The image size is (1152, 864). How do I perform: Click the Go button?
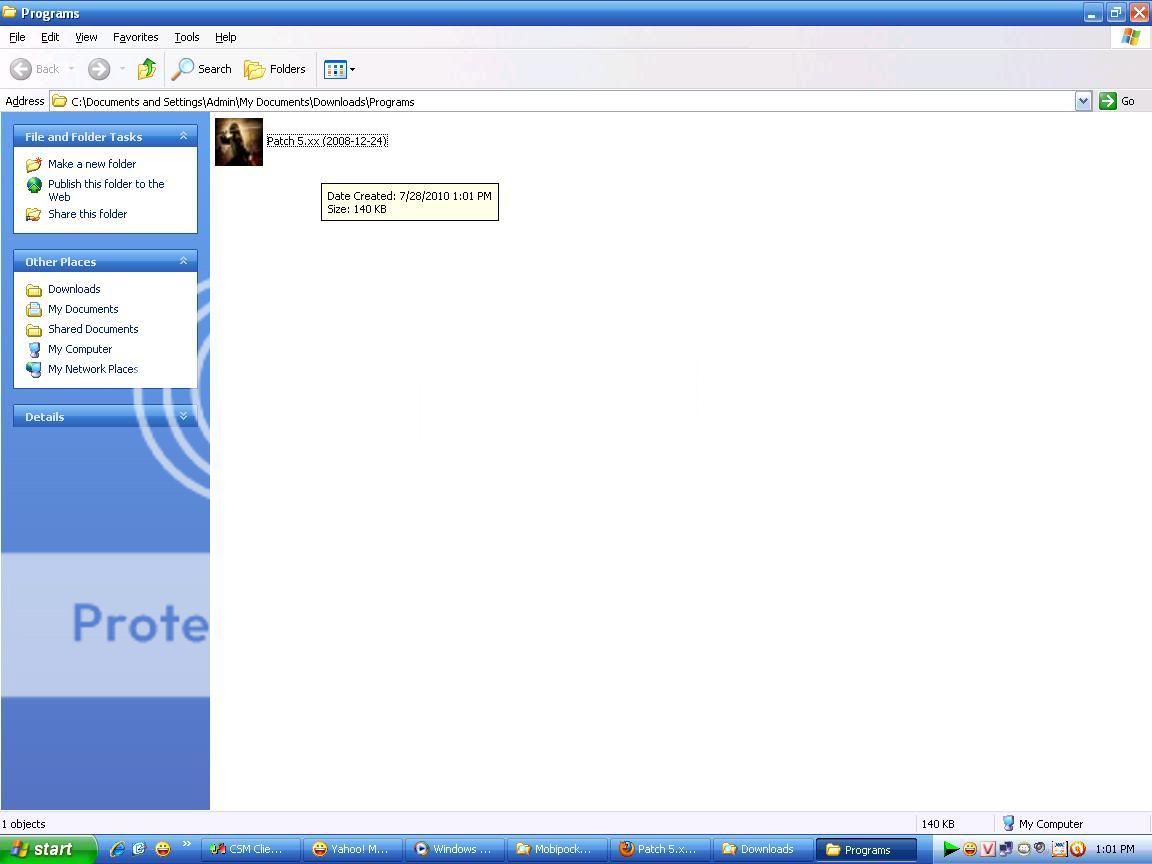pyautogui.click(x=1117, y=101)
